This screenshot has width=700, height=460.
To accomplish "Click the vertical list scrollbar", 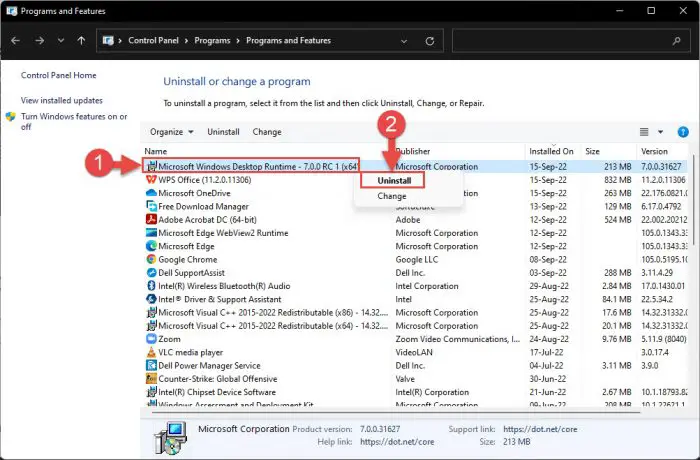I will pos(694,199).
